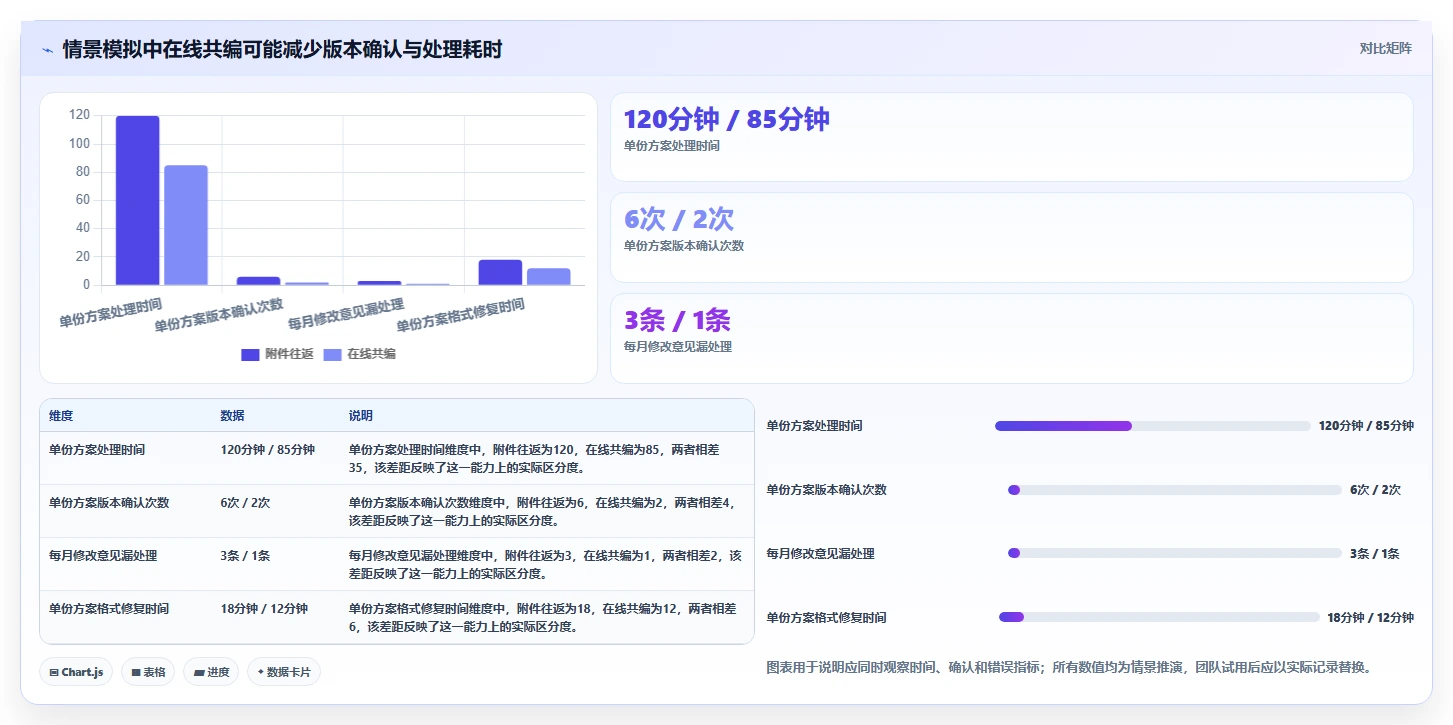
Task: Click the 单份方案格式修复时间 progress bar
Action: click(1159, 617)
